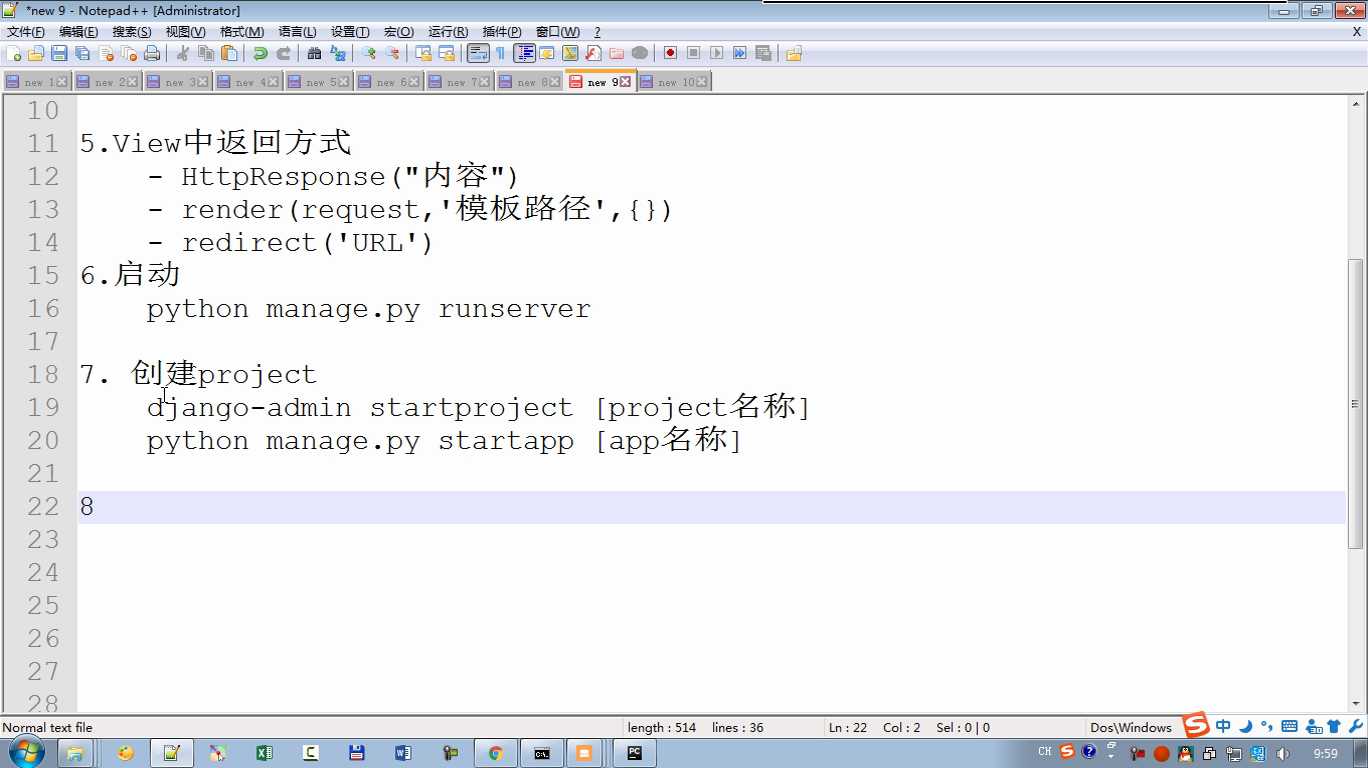The width and height of the screenshot is (1368, 768).
Task: Open the 文件(F) menu
Action: pyautogui.click(x=26, y=32)
